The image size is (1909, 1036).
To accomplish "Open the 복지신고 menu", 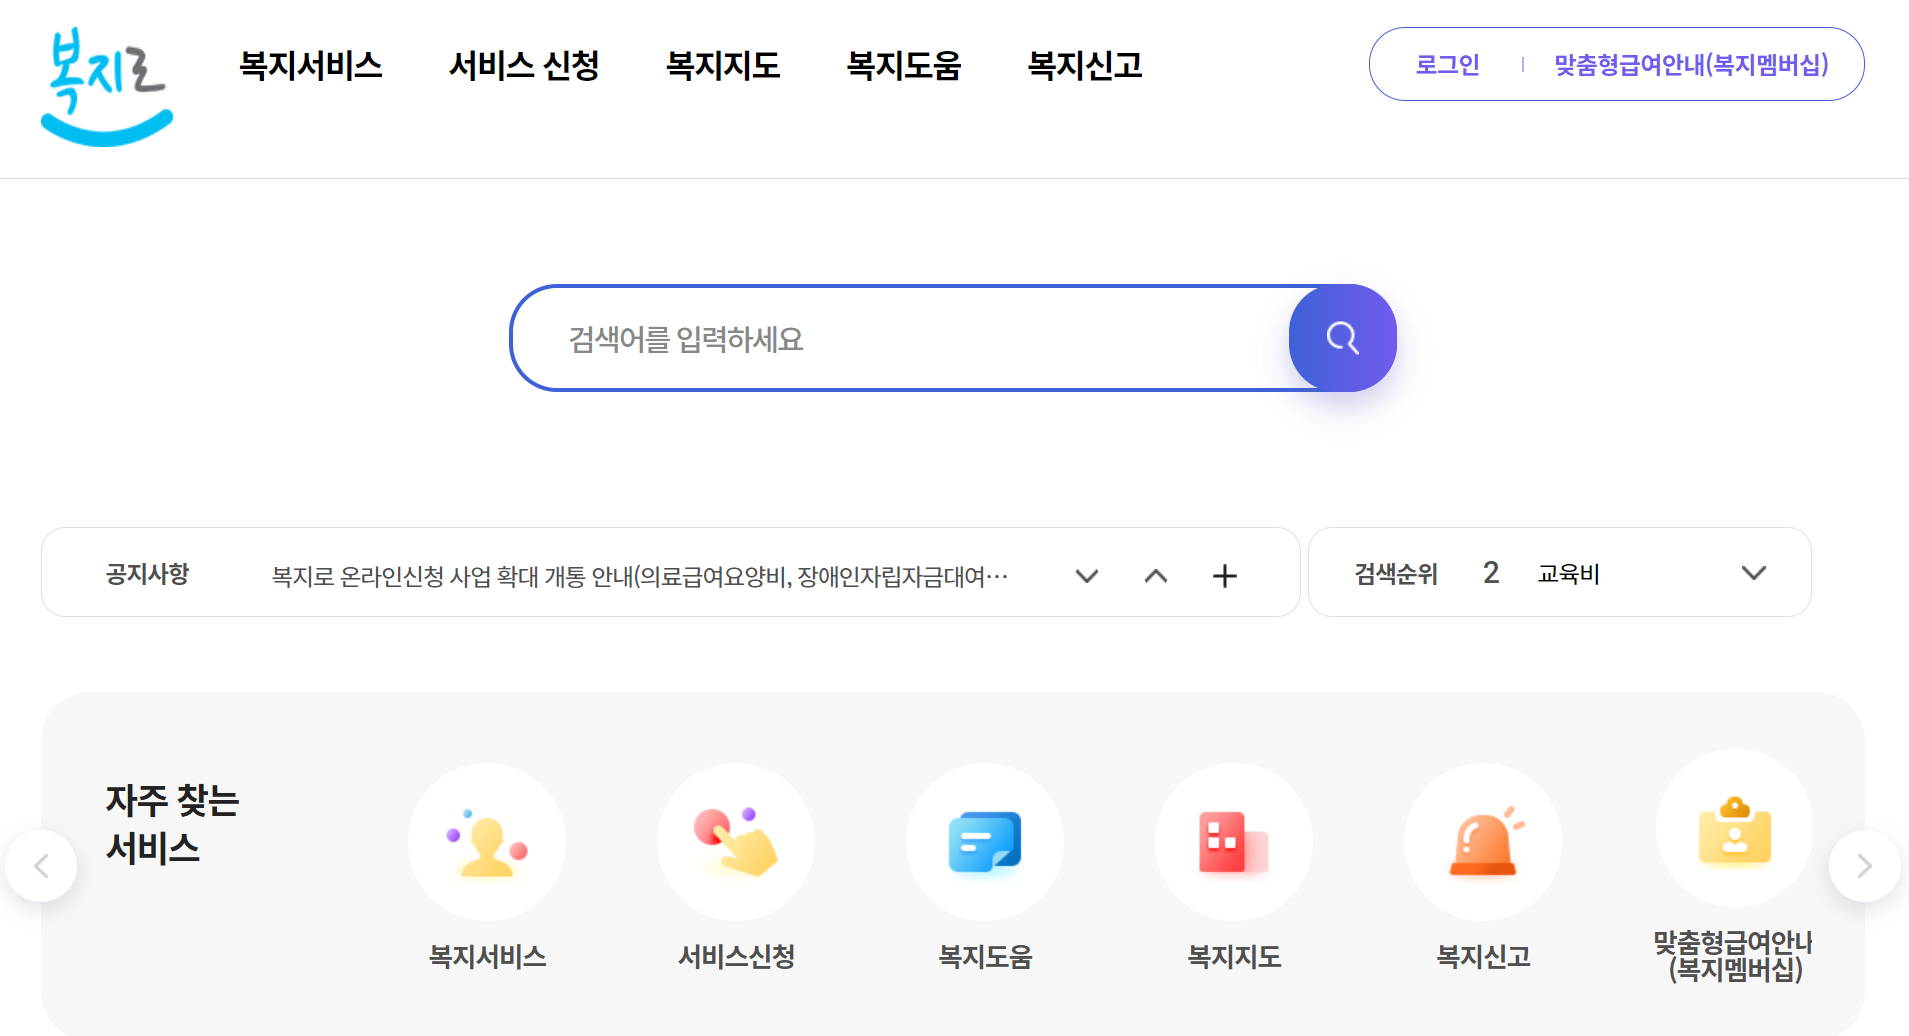I will 1085,65.
